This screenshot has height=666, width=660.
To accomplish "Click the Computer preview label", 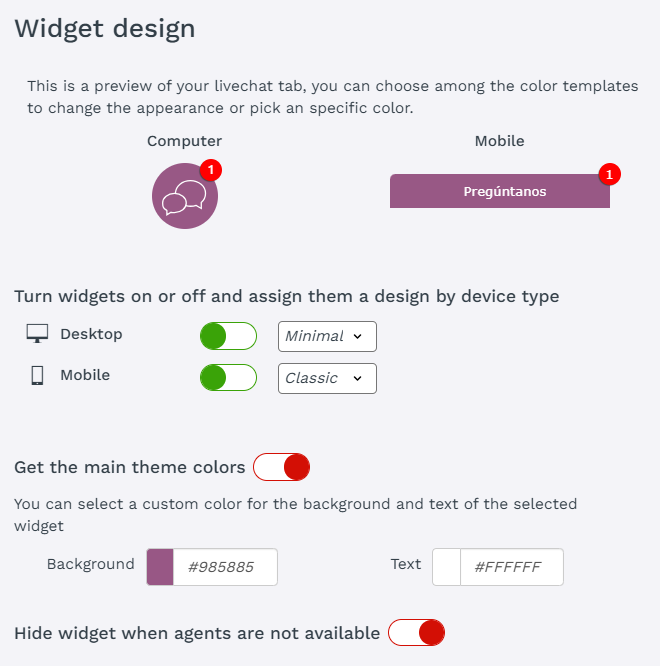I will click(x=185, y=141).
